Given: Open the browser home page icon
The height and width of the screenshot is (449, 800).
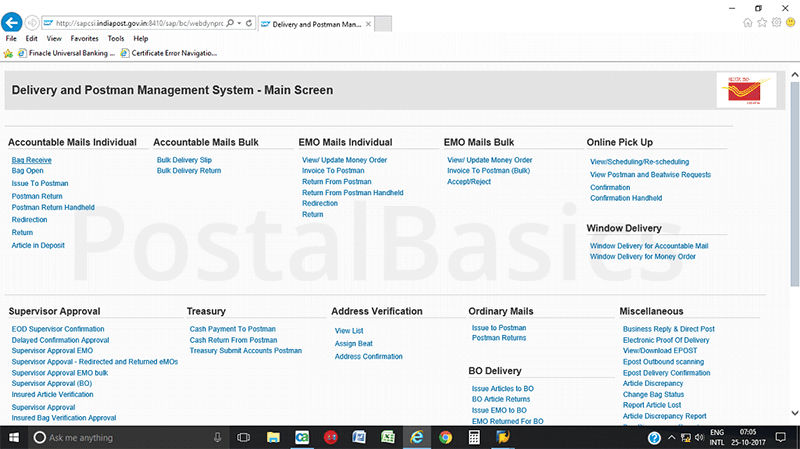Looking at the screenshot, I should tap(742, 21).
